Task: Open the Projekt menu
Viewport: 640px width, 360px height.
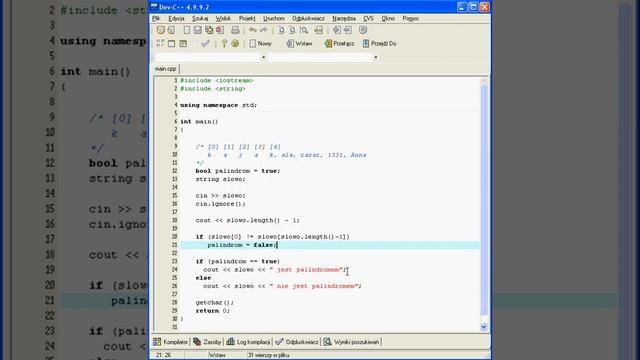Action: [247, 18]
